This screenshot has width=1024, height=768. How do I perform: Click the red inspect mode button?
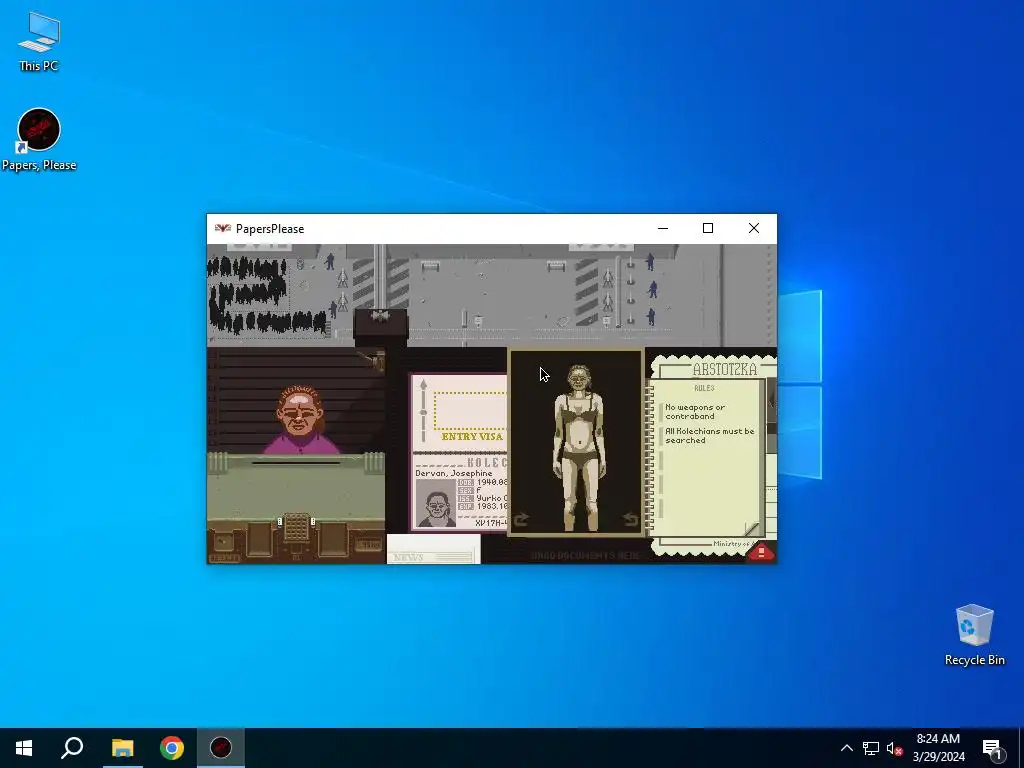tap(761, 552)
